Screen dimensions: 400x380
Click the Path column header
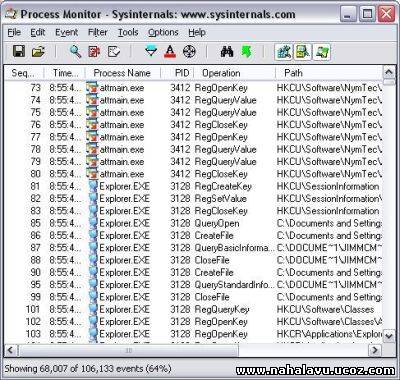329,73
